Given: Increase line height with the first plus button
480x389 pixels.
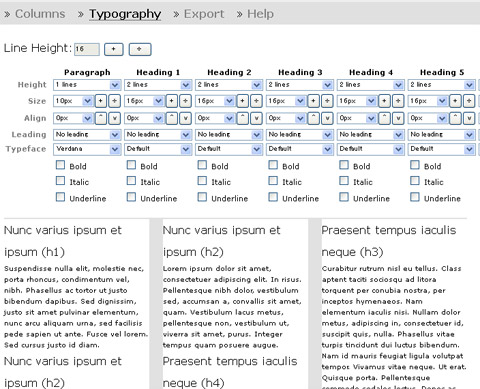Looking at the screenshot, I should pos(114,49).
